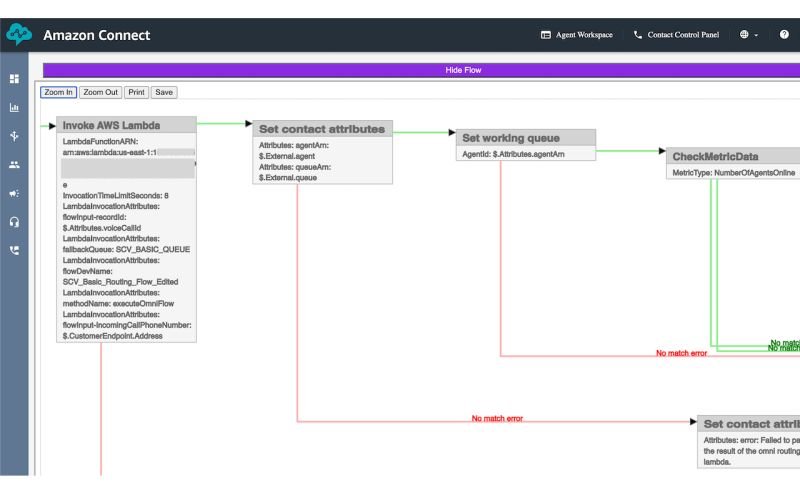Select the Invoke AWS Lambda block header

(126, 125)
